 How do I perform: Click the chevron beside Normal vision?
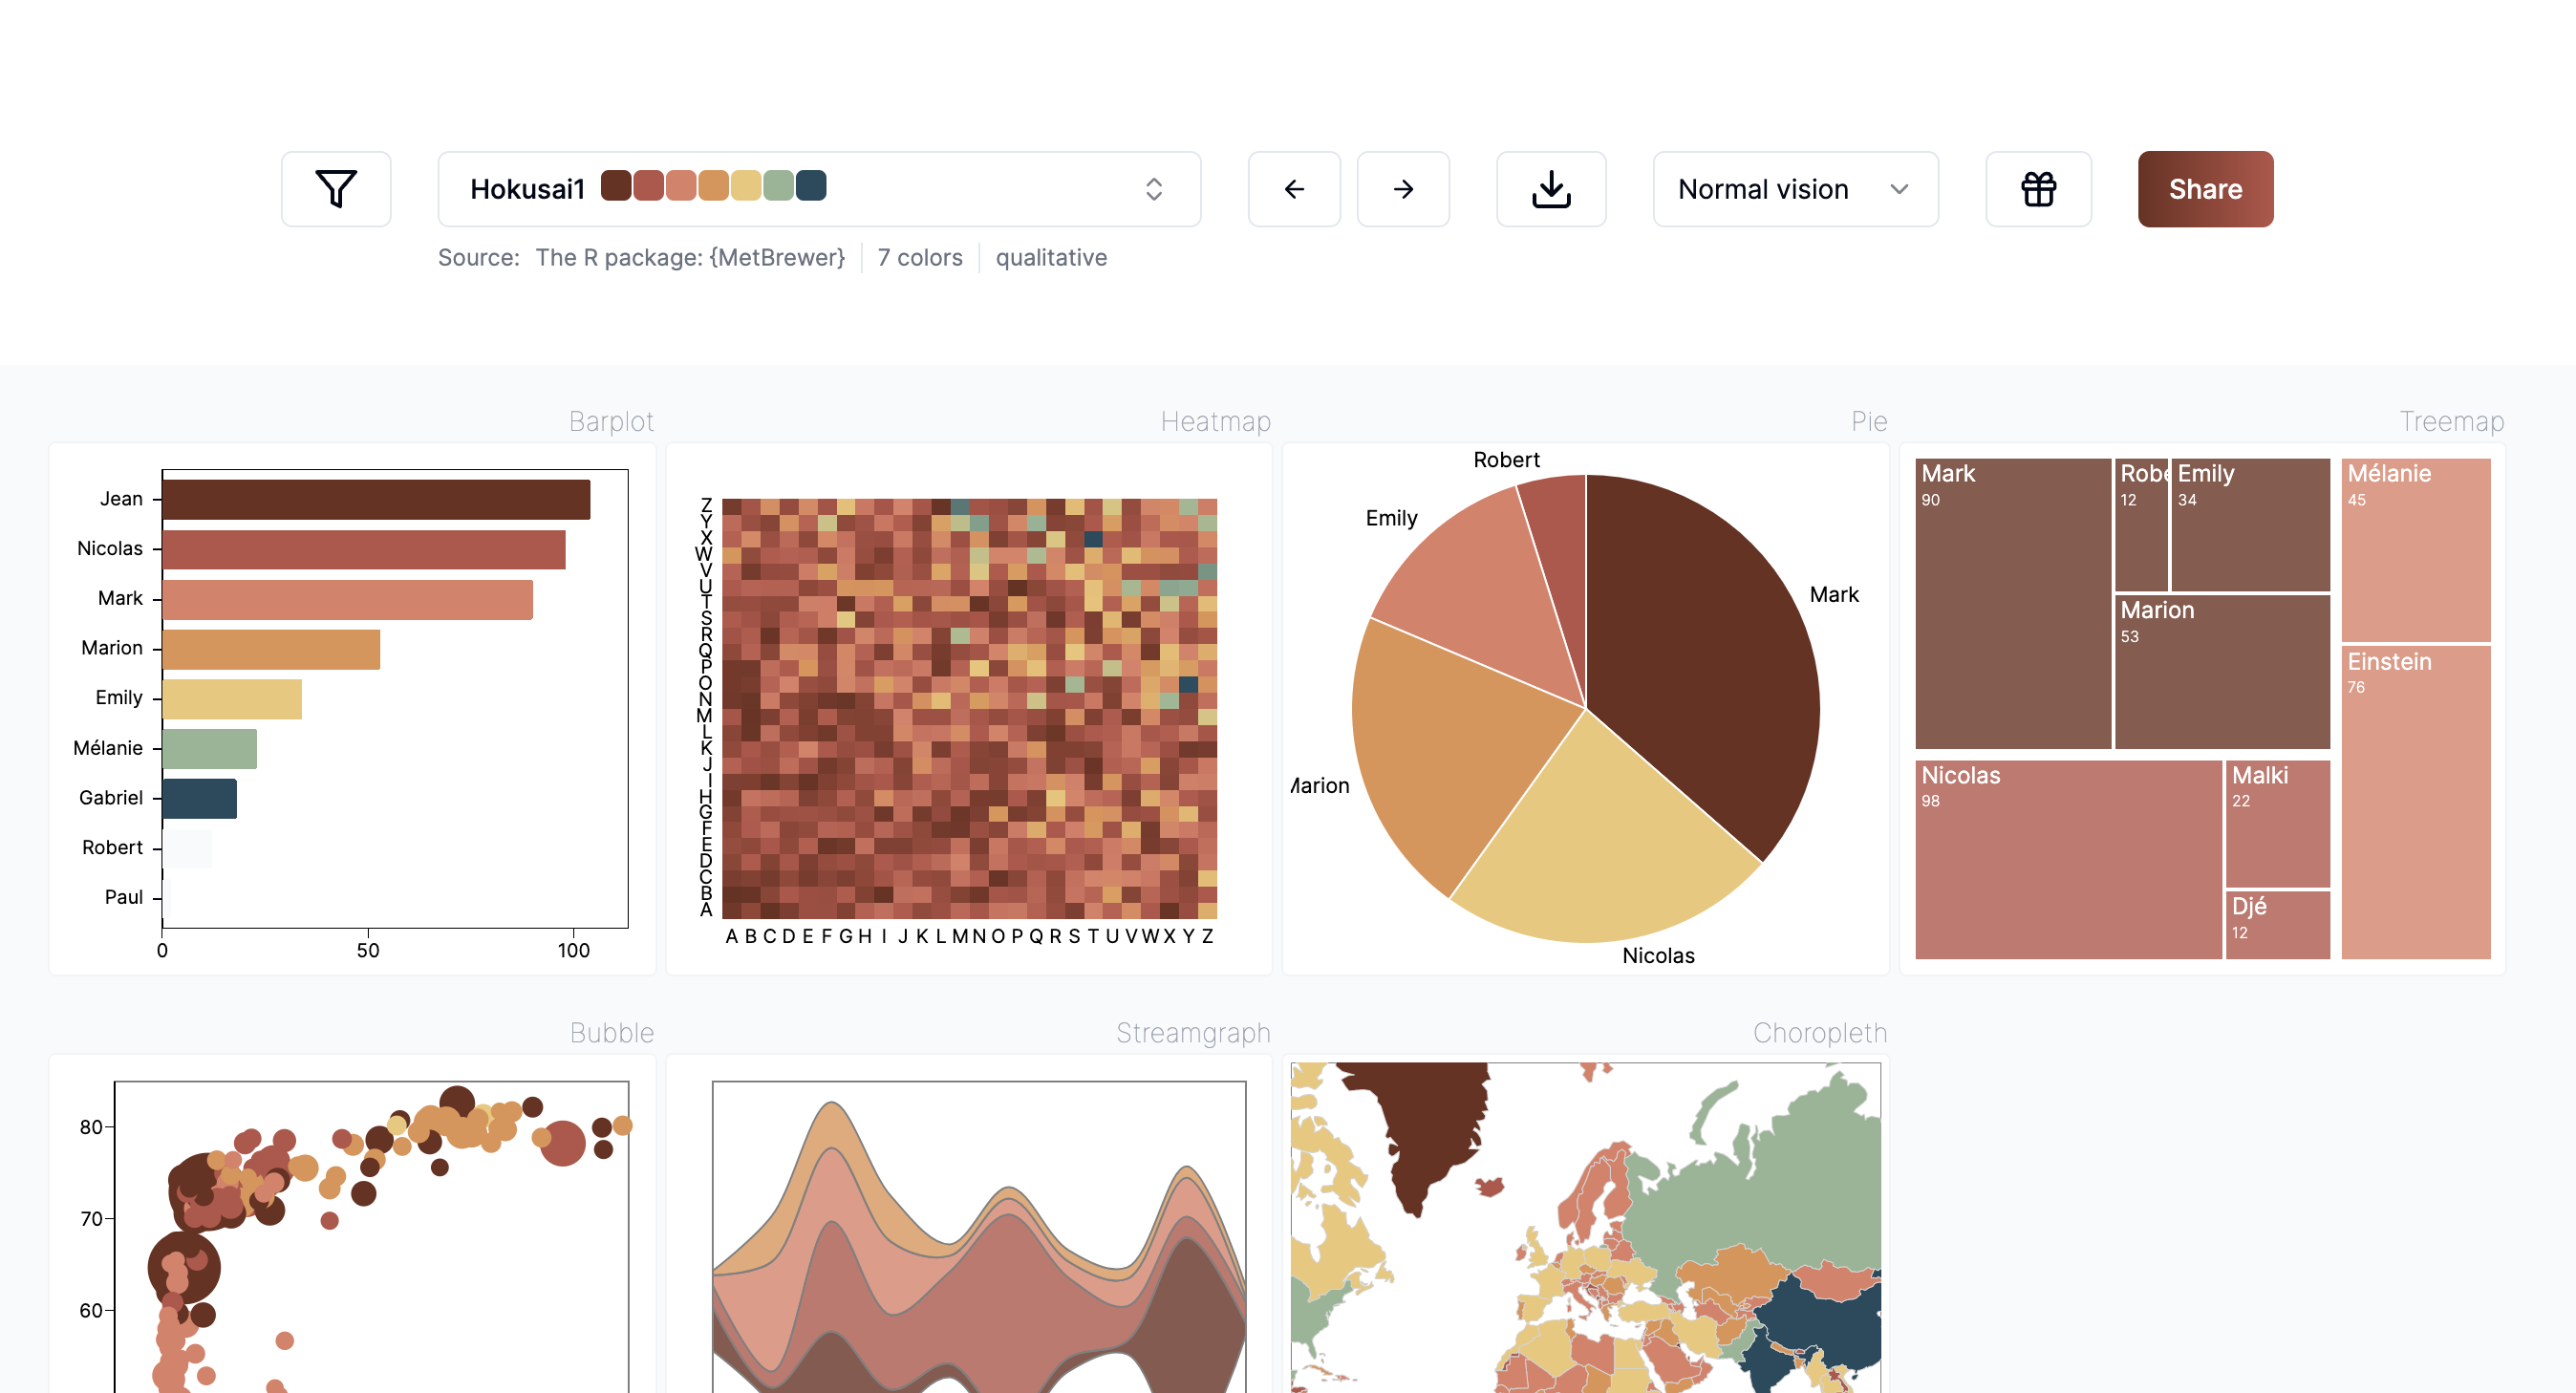click(x=1898, y=189)
